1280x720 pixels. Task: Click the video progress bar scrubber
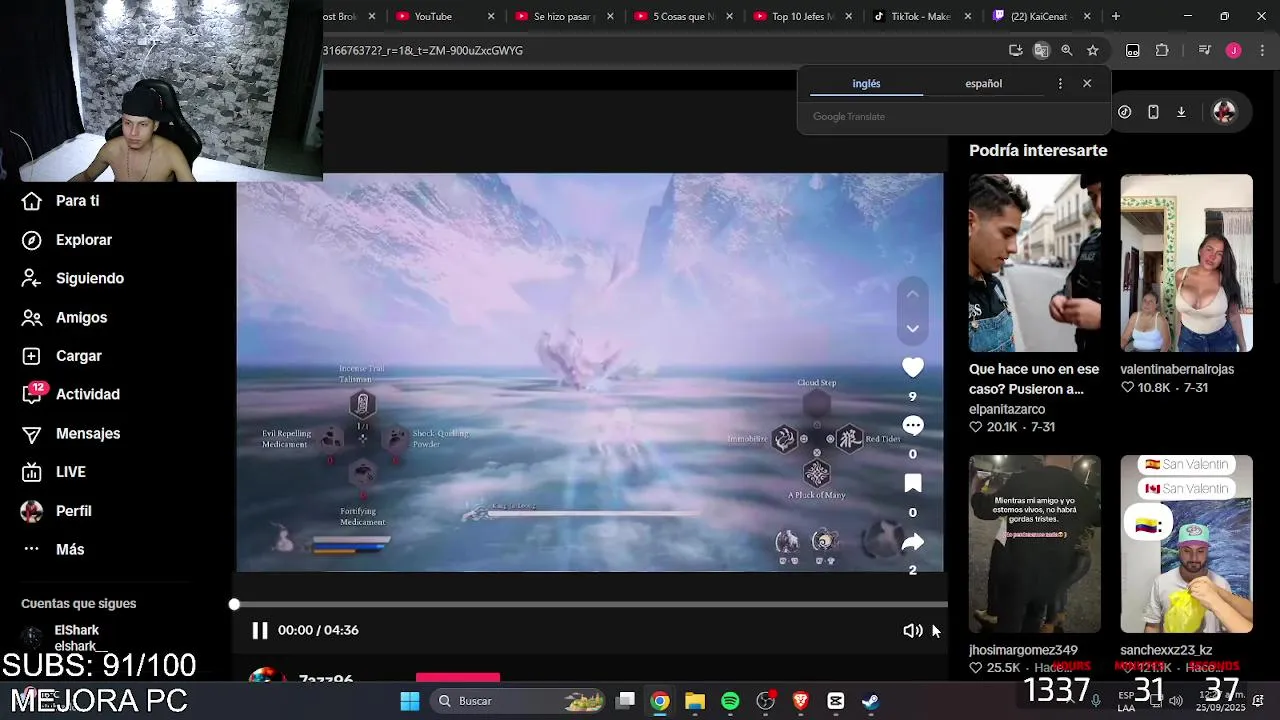click(x=234, y=604)
